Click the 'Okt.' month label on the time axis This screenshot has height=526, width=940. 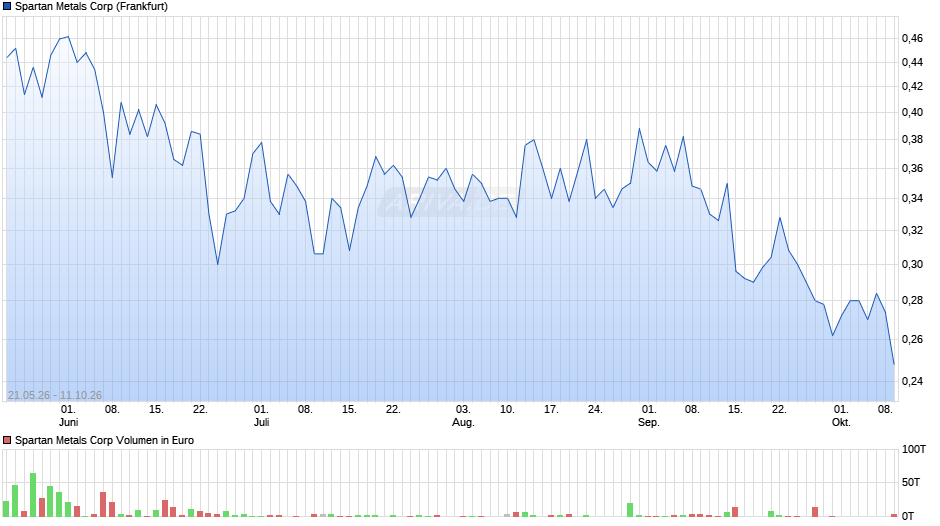(841, 422)
